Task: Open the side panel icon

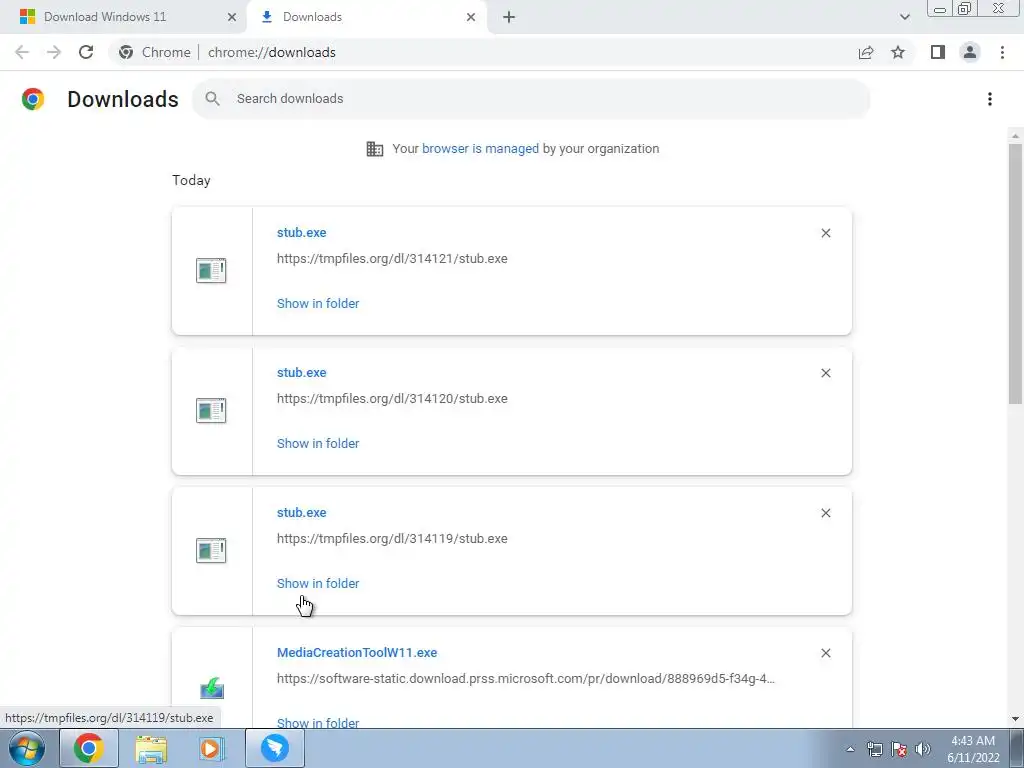Action: point(938,52)
